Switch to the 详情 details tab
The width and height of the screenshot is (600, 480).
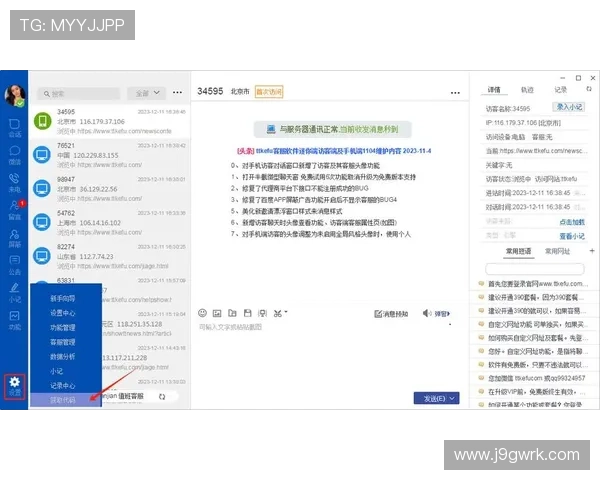click(x=494, y=90)
